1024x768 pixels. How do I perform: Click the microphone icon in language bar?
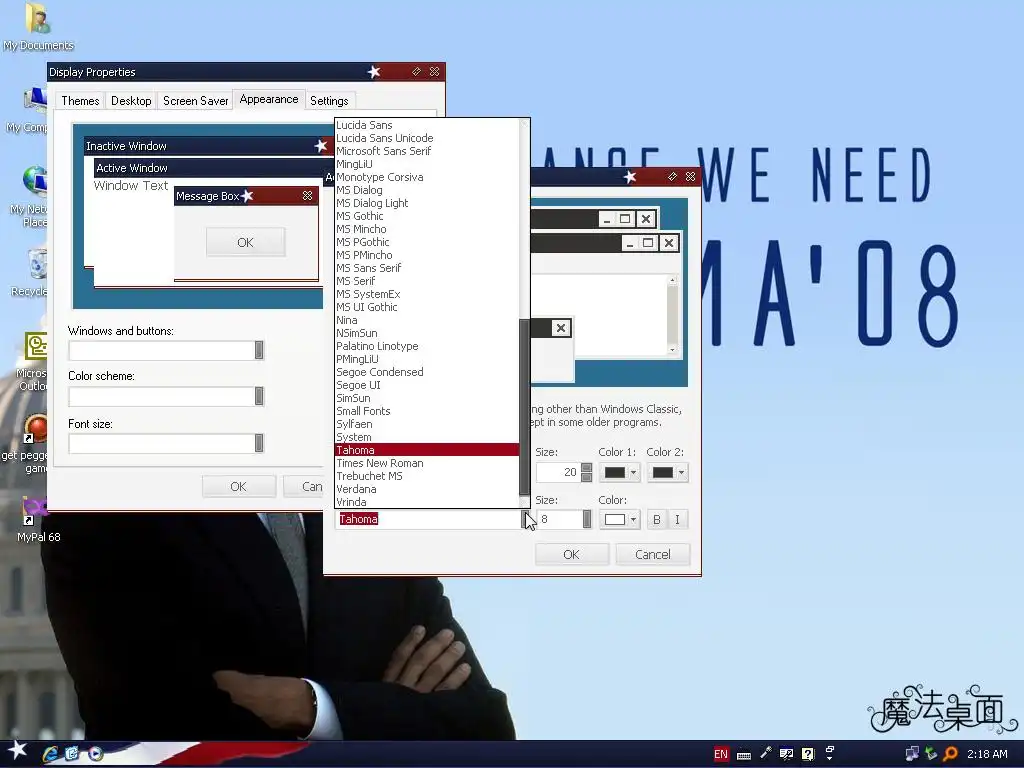point(765,754)
